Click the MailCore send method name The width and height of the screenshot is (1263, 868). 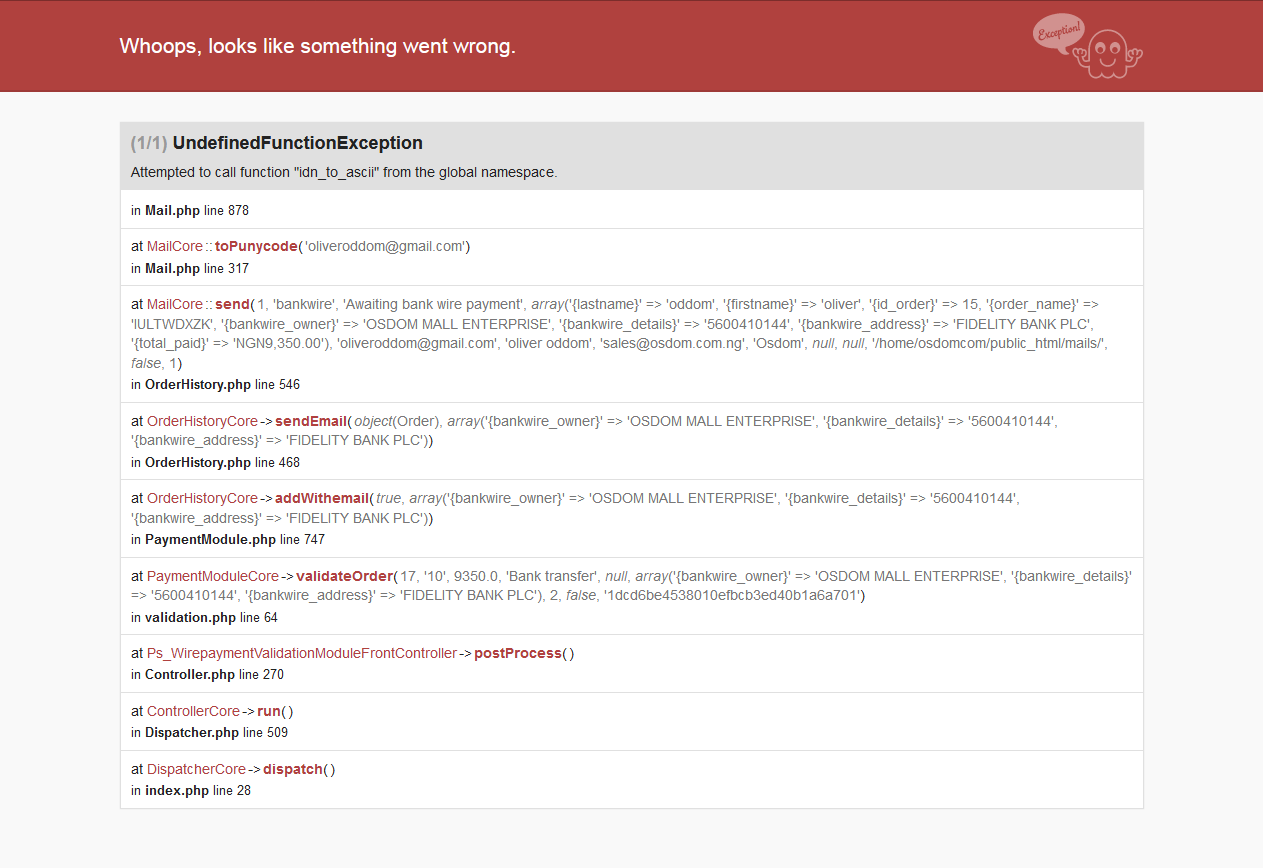pos(232,304)
